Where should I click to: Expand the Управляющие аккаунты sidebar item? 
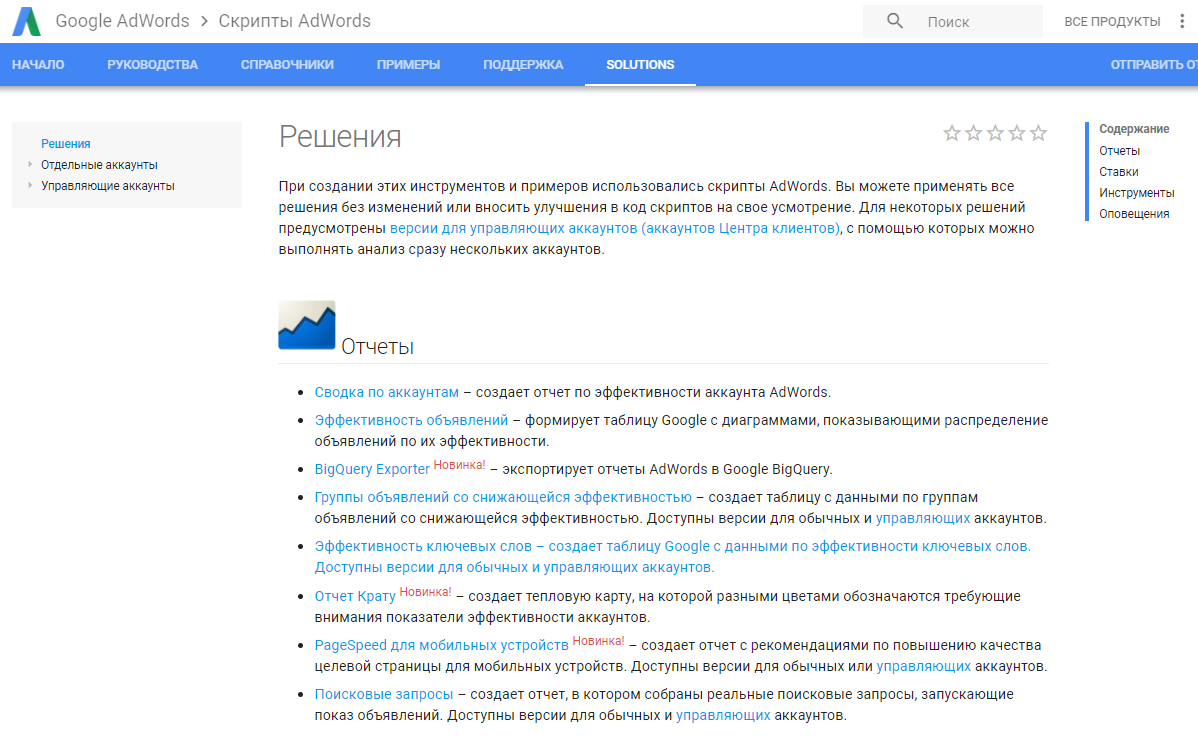point(30,185)
